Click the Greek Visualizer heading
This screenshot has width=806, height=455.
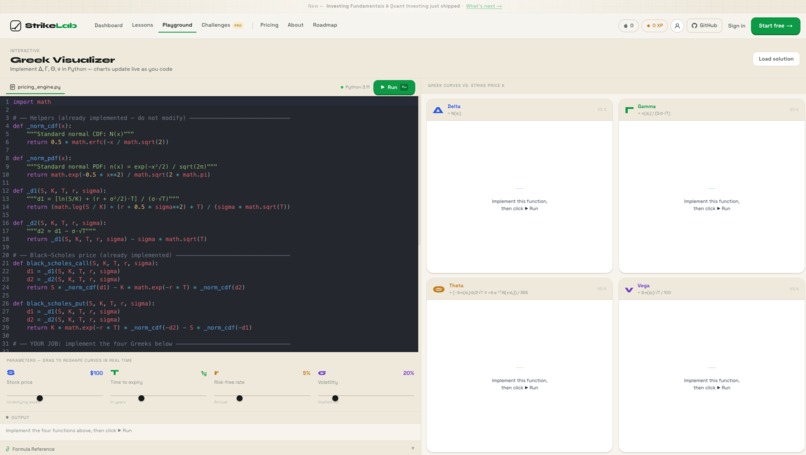tap(63, 60)
